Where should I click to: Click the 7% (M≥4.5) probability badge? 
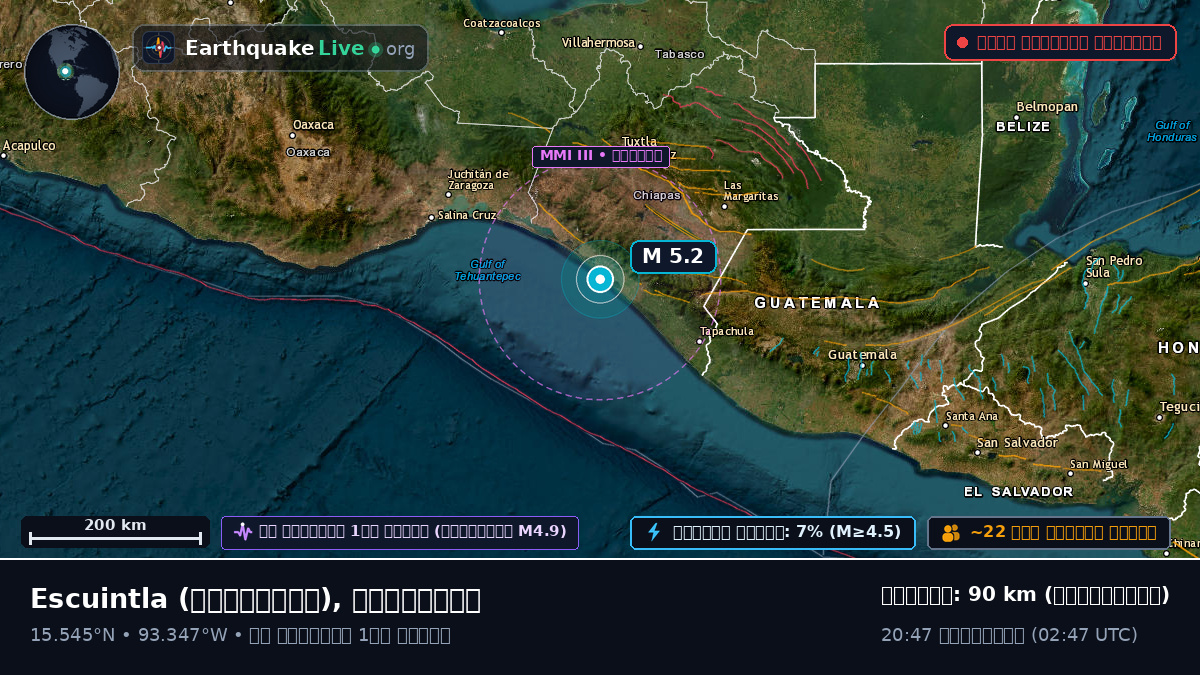(x=773, y=533)
